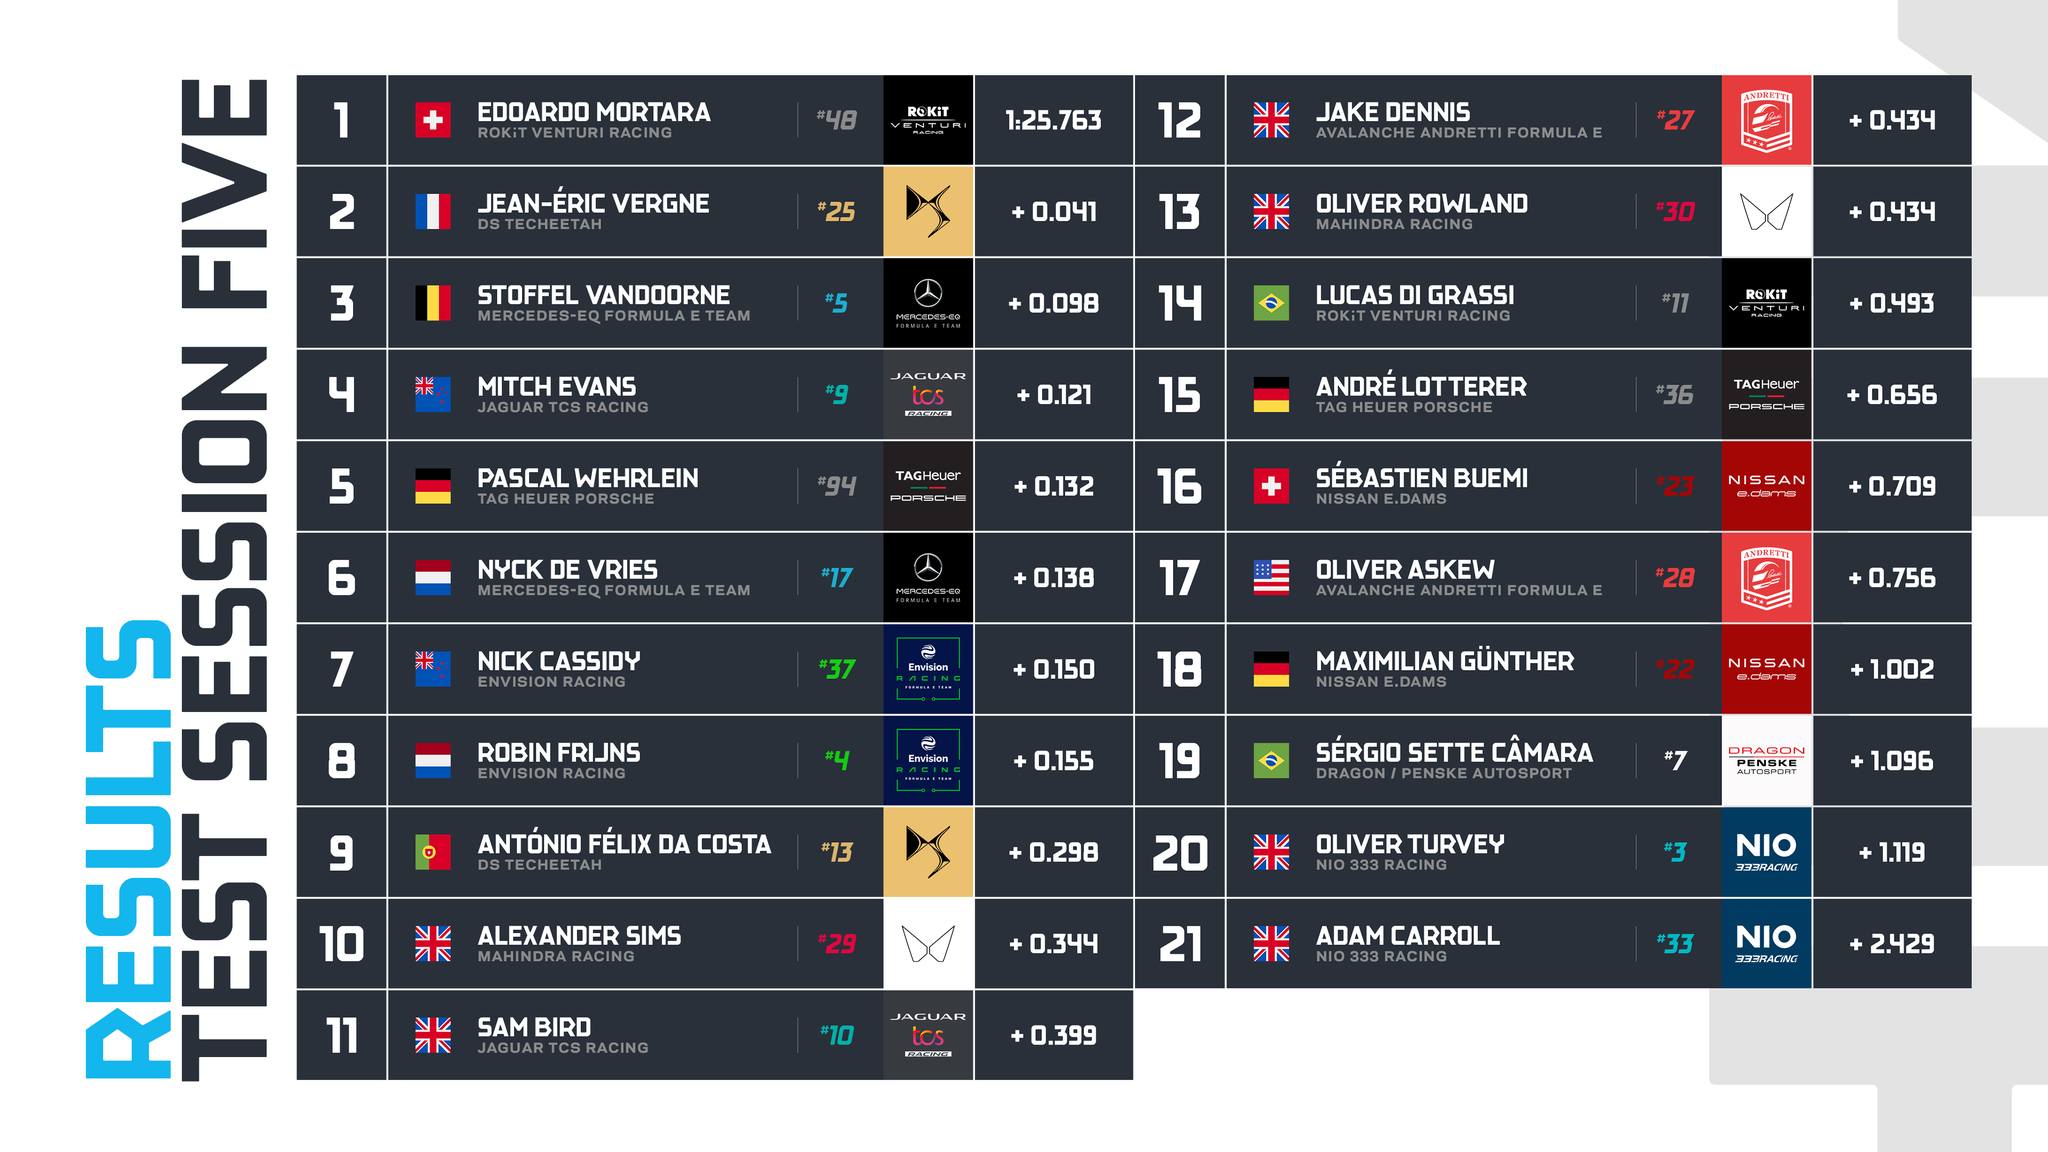
Task: Click the NIO 333 Racing logo beside Oliver Turvey
Action: 1766,852
